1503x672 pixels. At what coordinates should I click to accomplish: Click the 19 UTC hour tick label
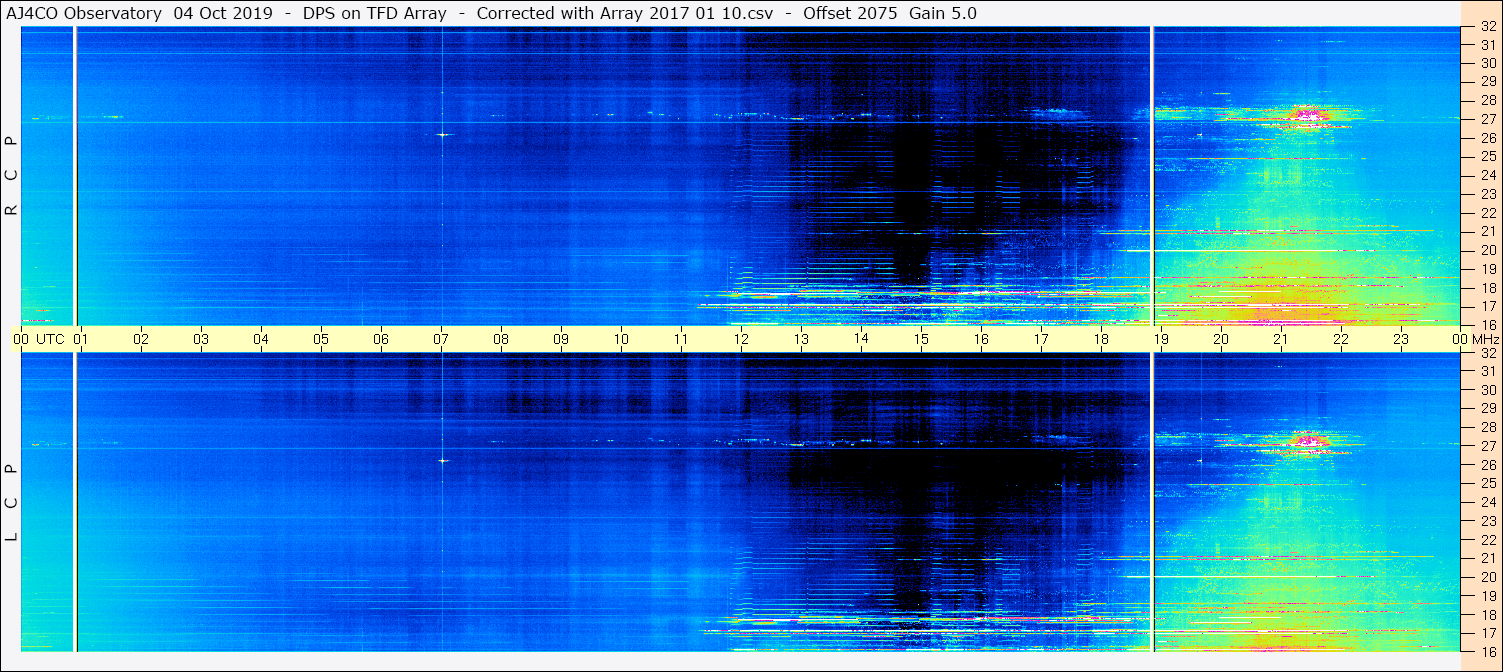tap(1161, 339)
